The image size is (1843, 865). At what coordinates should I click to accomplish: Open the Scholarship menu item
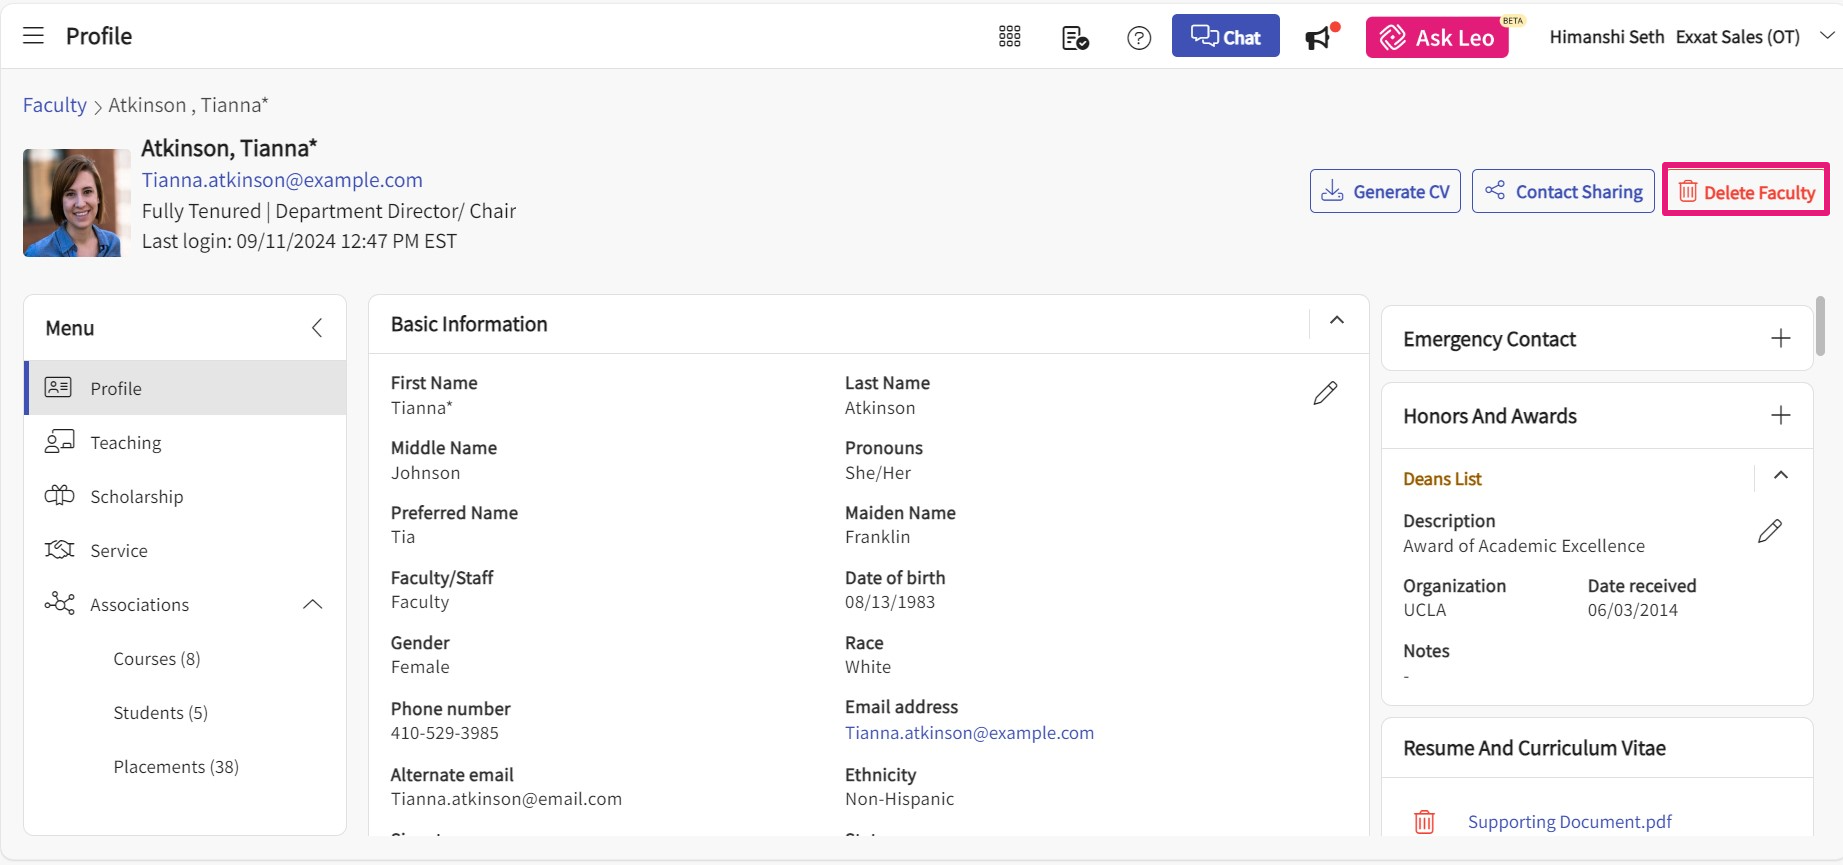click(136, 497)
